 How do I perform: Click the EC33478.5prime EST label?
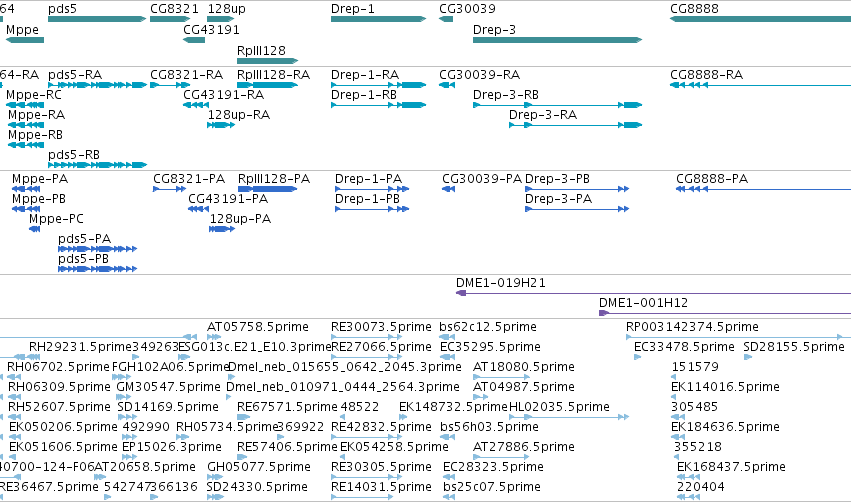click(x=684, y=347)
